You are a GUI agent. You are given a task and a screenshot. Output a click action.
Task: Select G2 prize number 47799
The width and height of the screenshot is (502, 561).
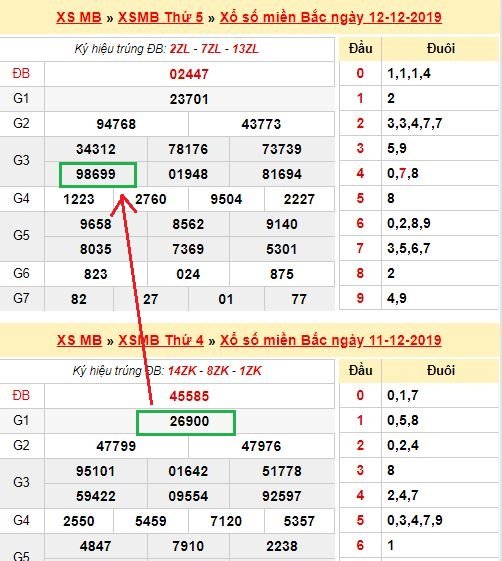pos(116,446)
